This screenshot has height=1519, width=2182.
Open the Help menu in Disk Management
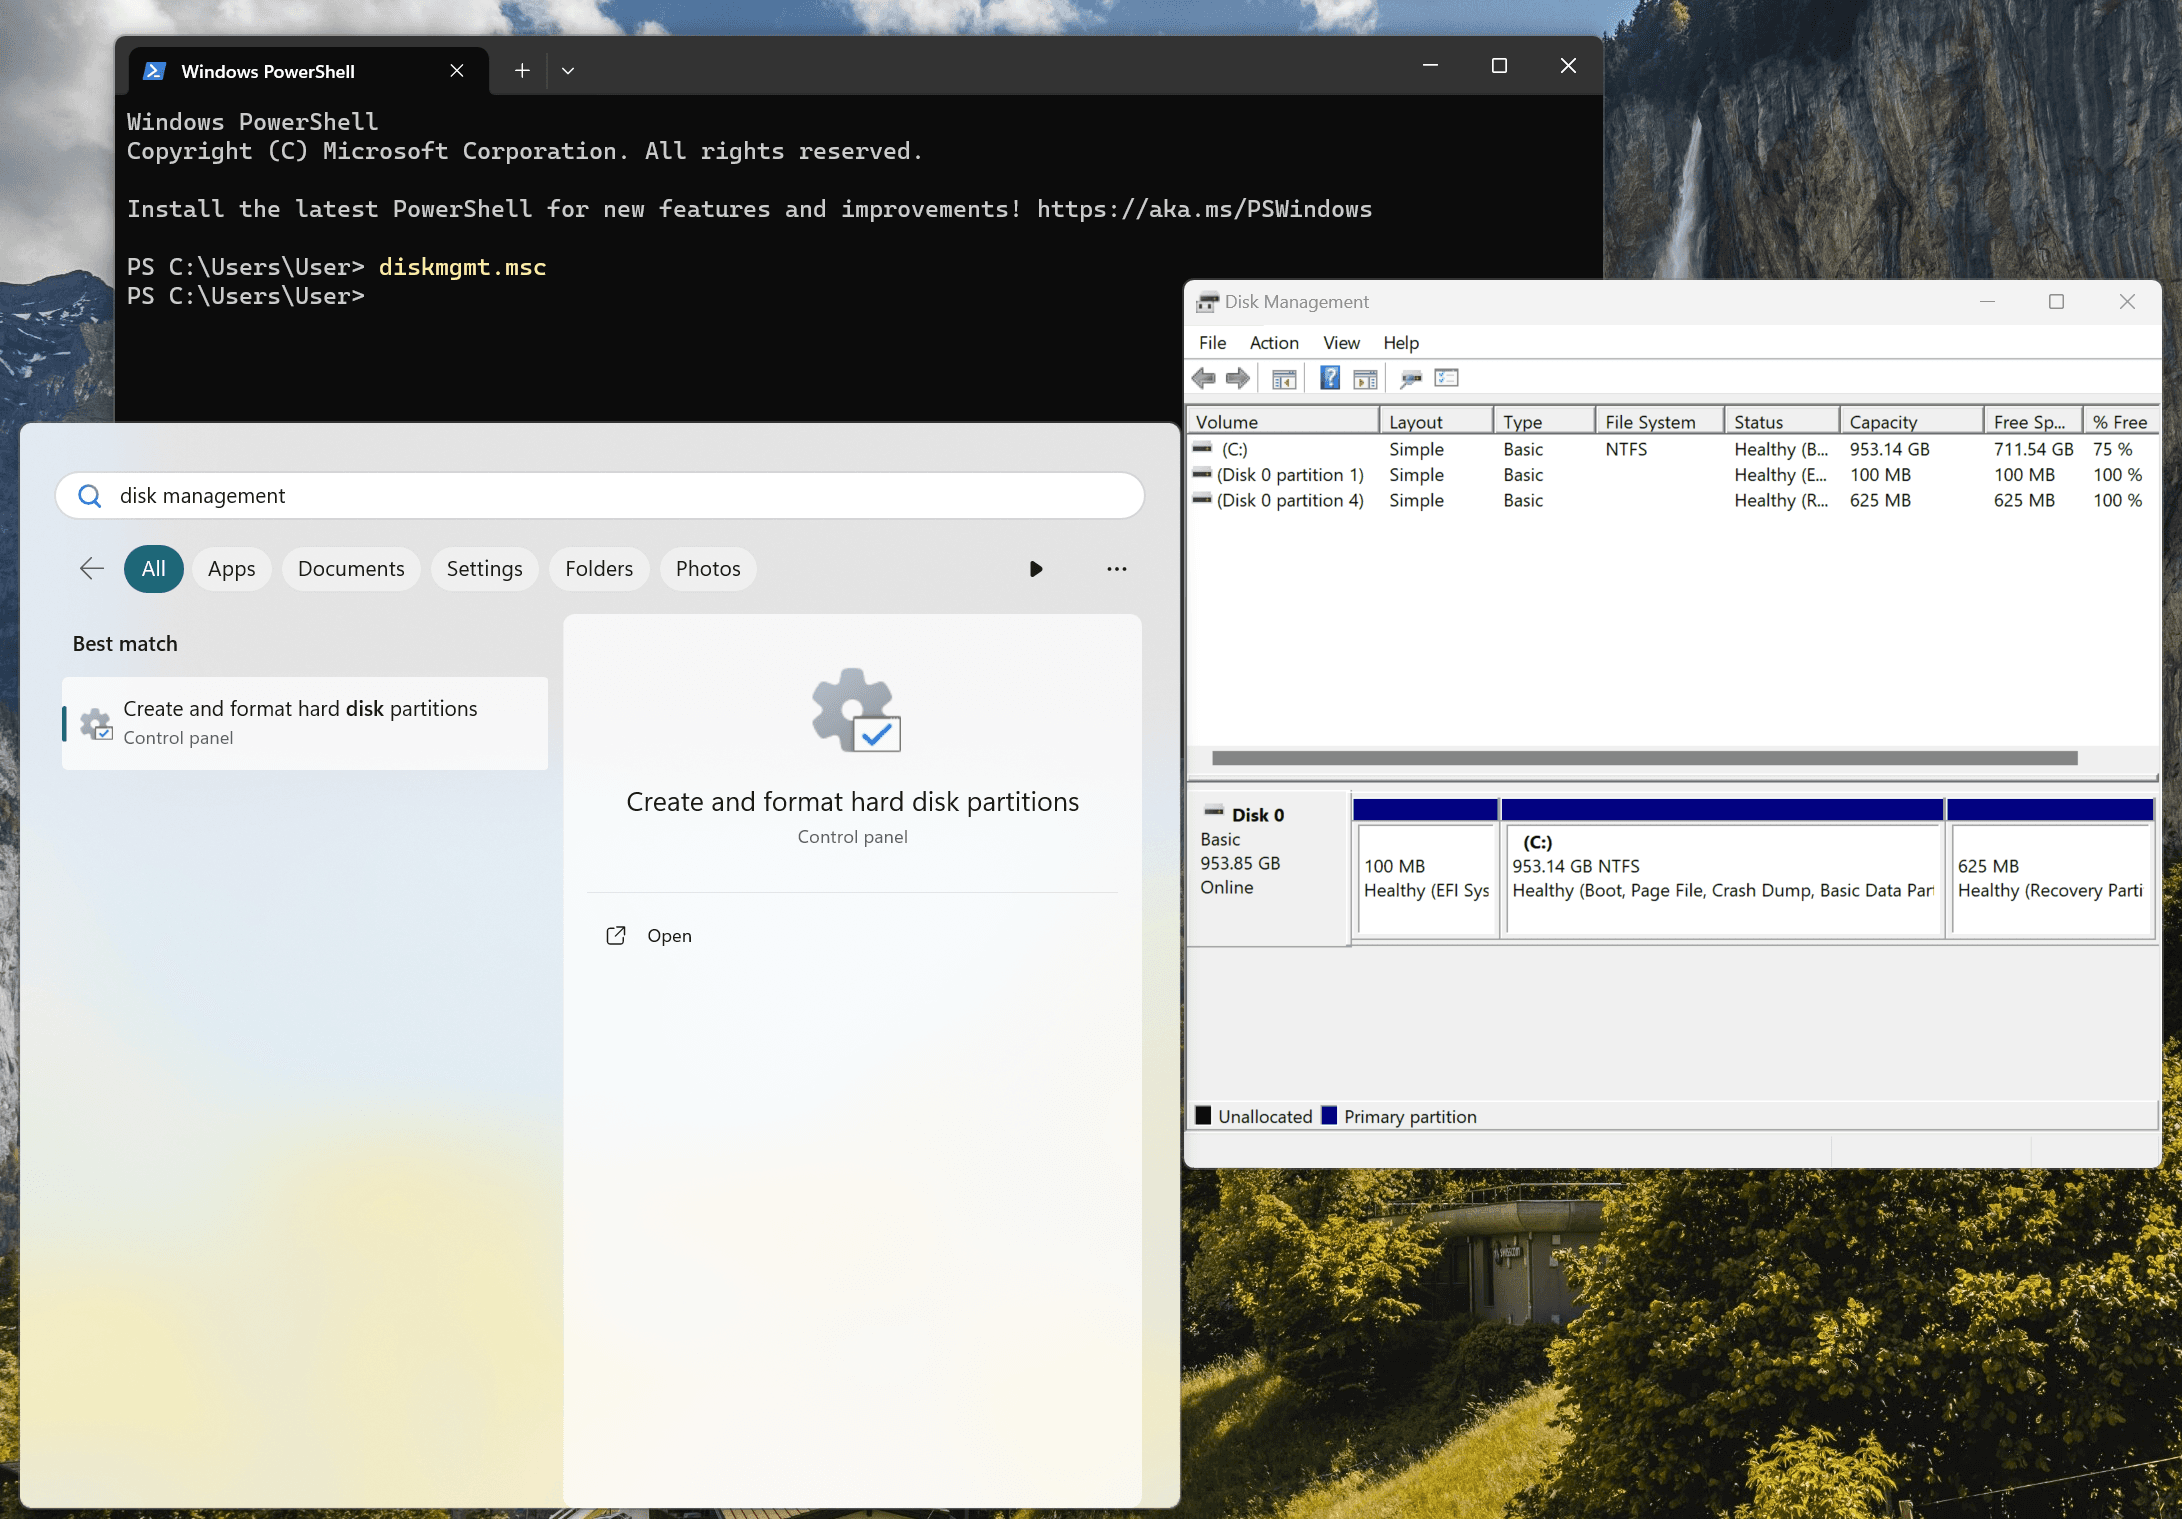[x=1401, y=342]
